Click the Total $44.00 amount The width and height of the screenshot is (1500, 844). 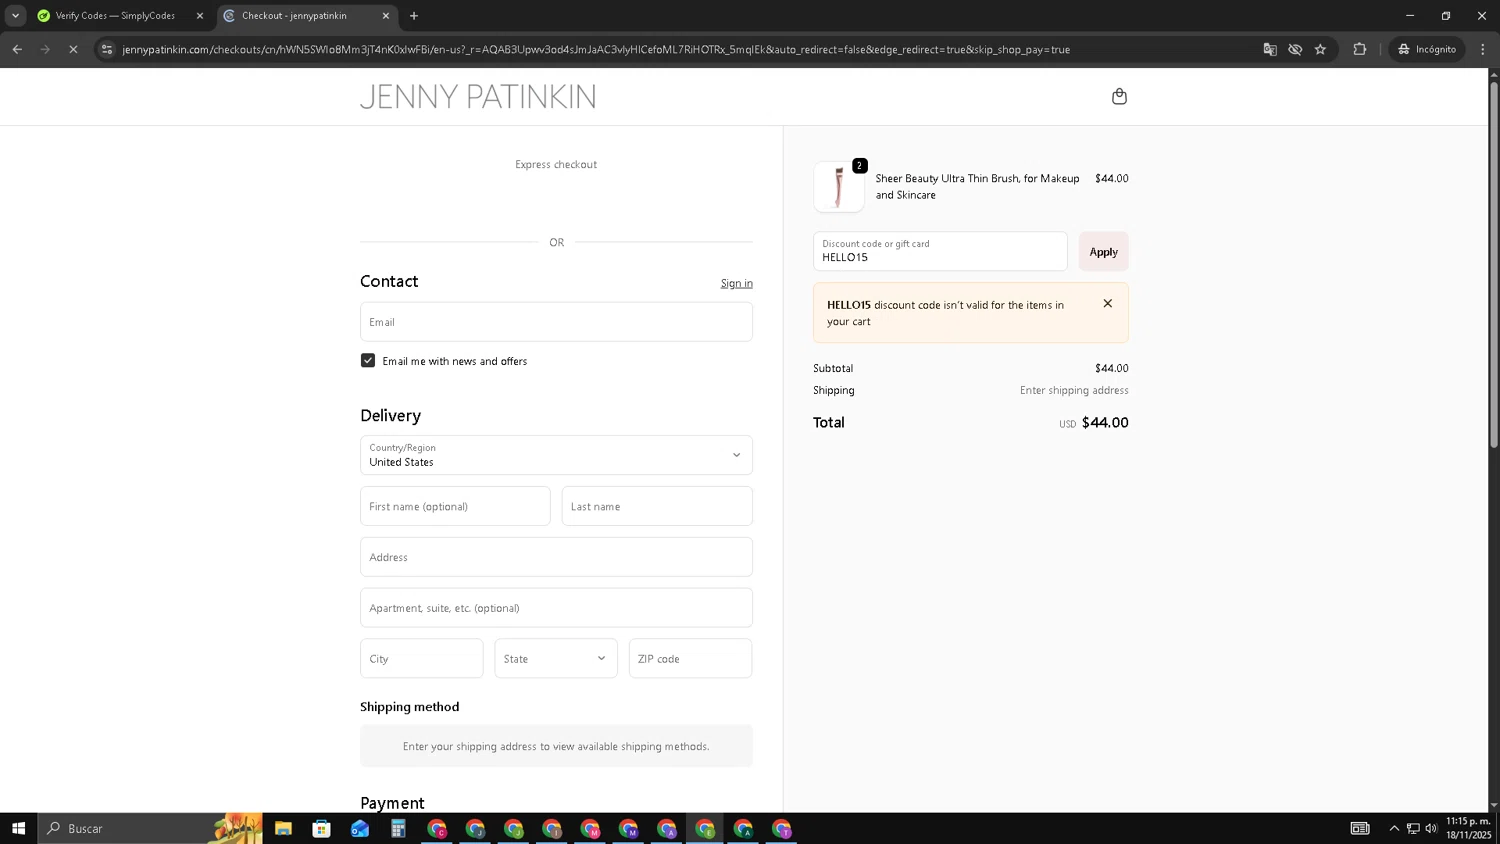tap(1105, 423)
